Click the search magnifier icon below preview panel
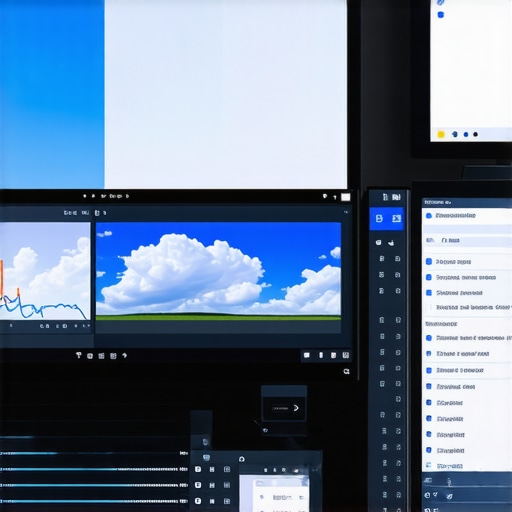512x512 pixels. 346,371
